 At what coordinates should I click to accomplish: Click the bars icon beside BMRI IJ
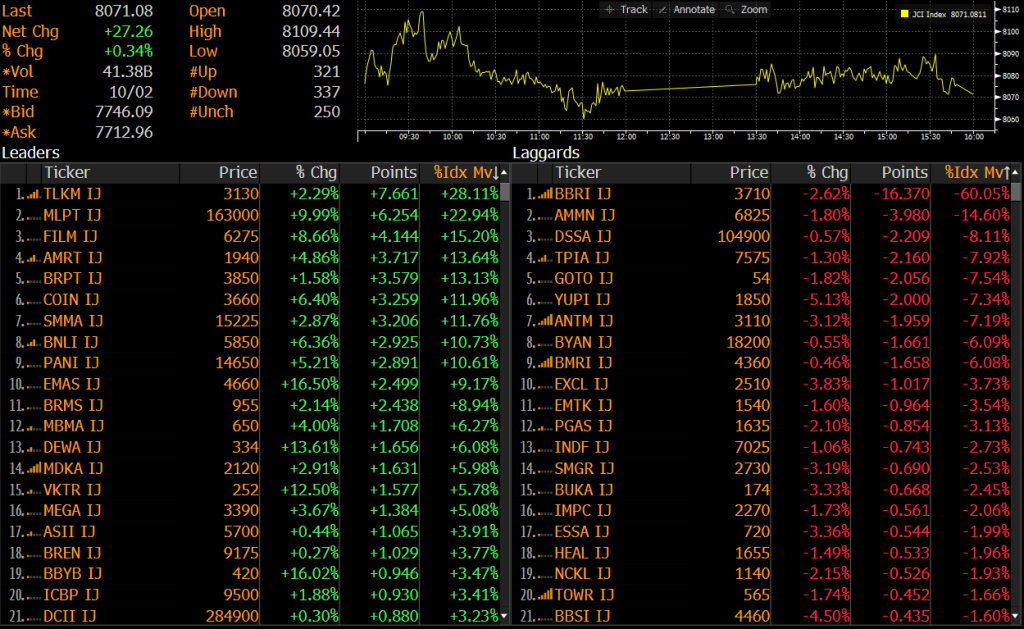[x=543, y=362]
